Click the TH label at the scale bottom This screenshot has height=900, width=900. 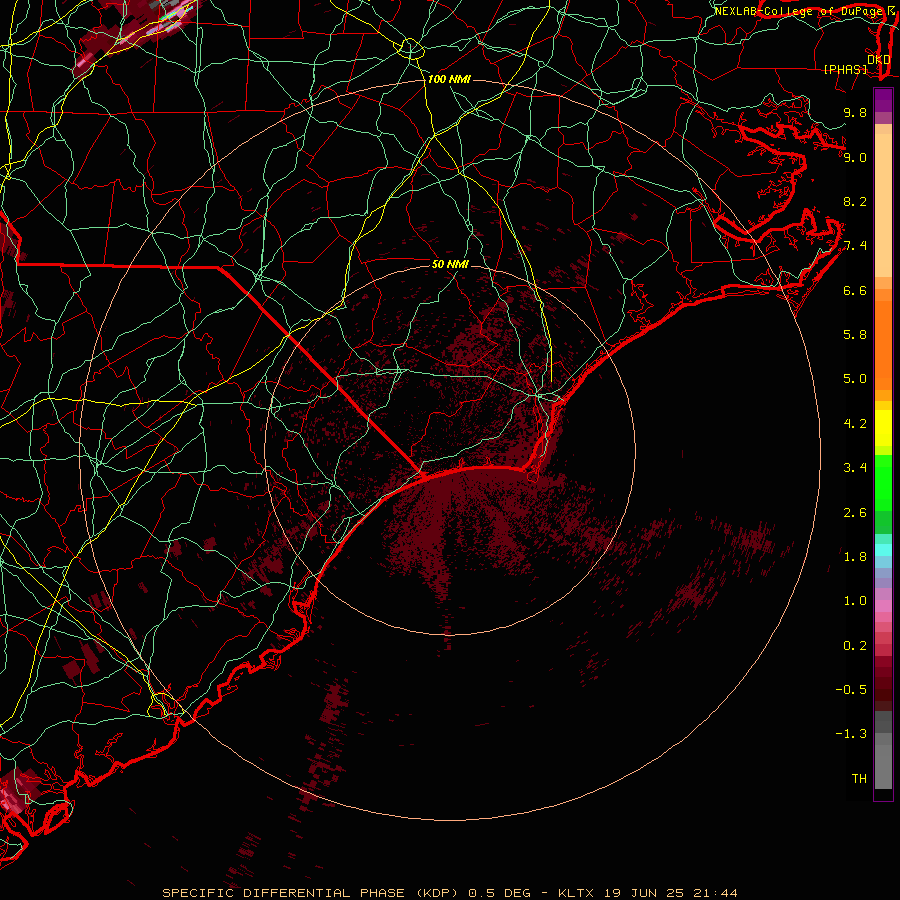tap(859, 779)
